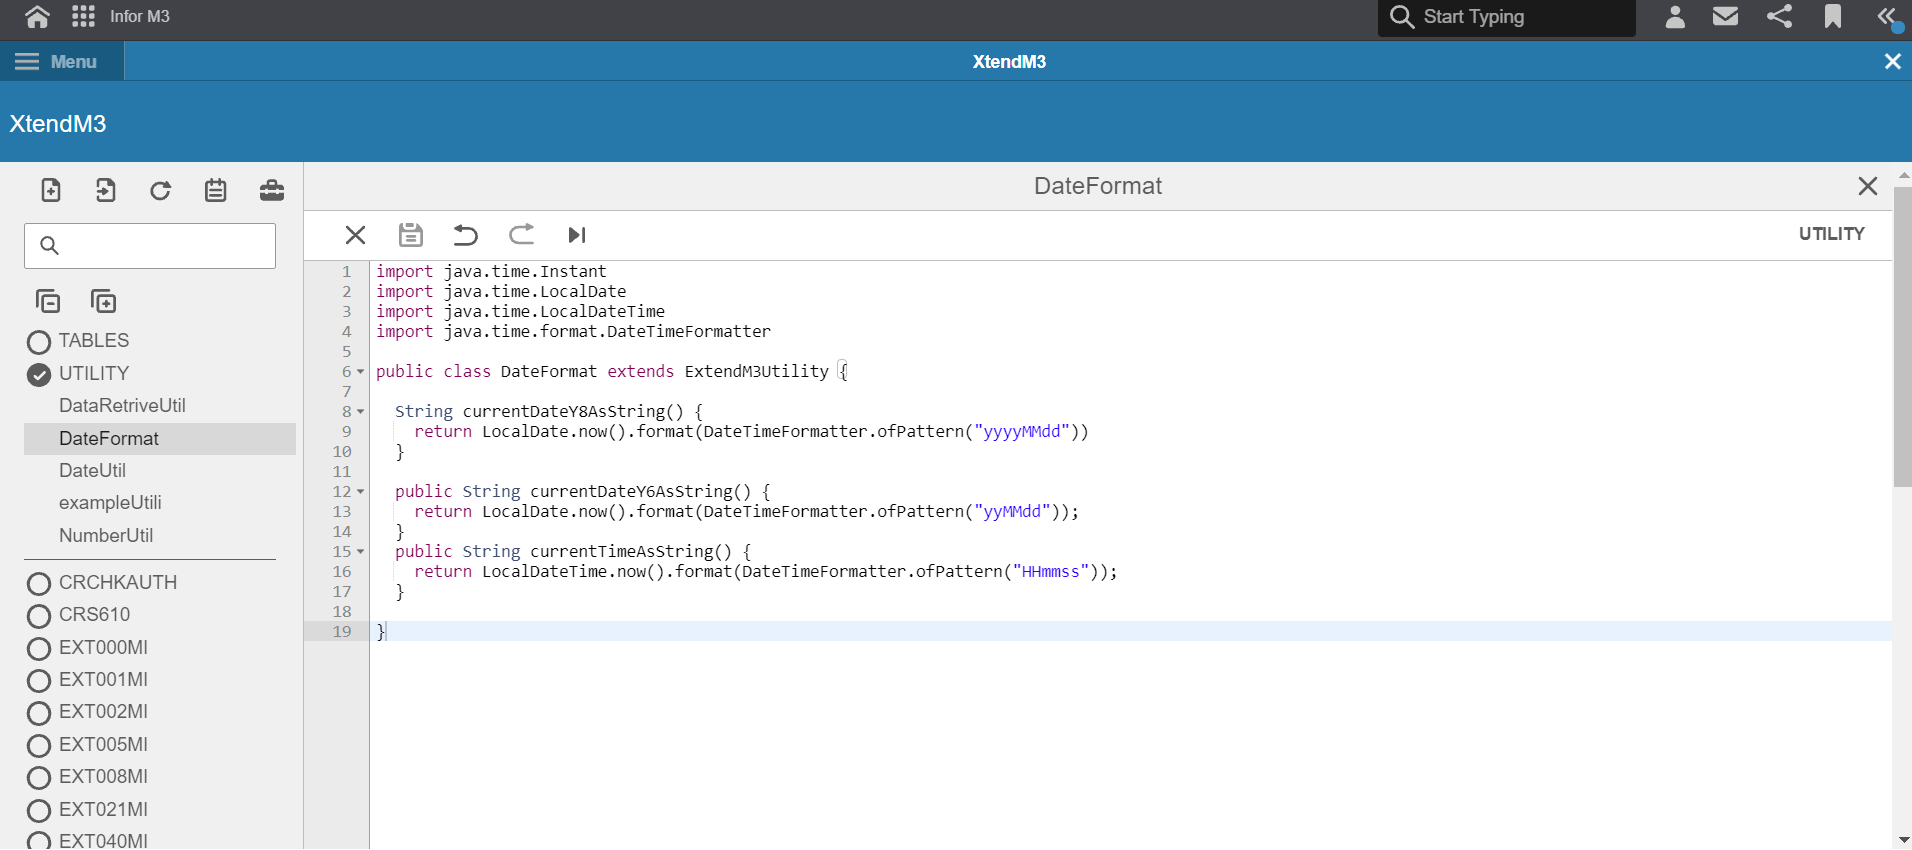Collapse the panel using double-chevron icon
This screenshot has width=1912, height=850.
(x=1887, y=17)
